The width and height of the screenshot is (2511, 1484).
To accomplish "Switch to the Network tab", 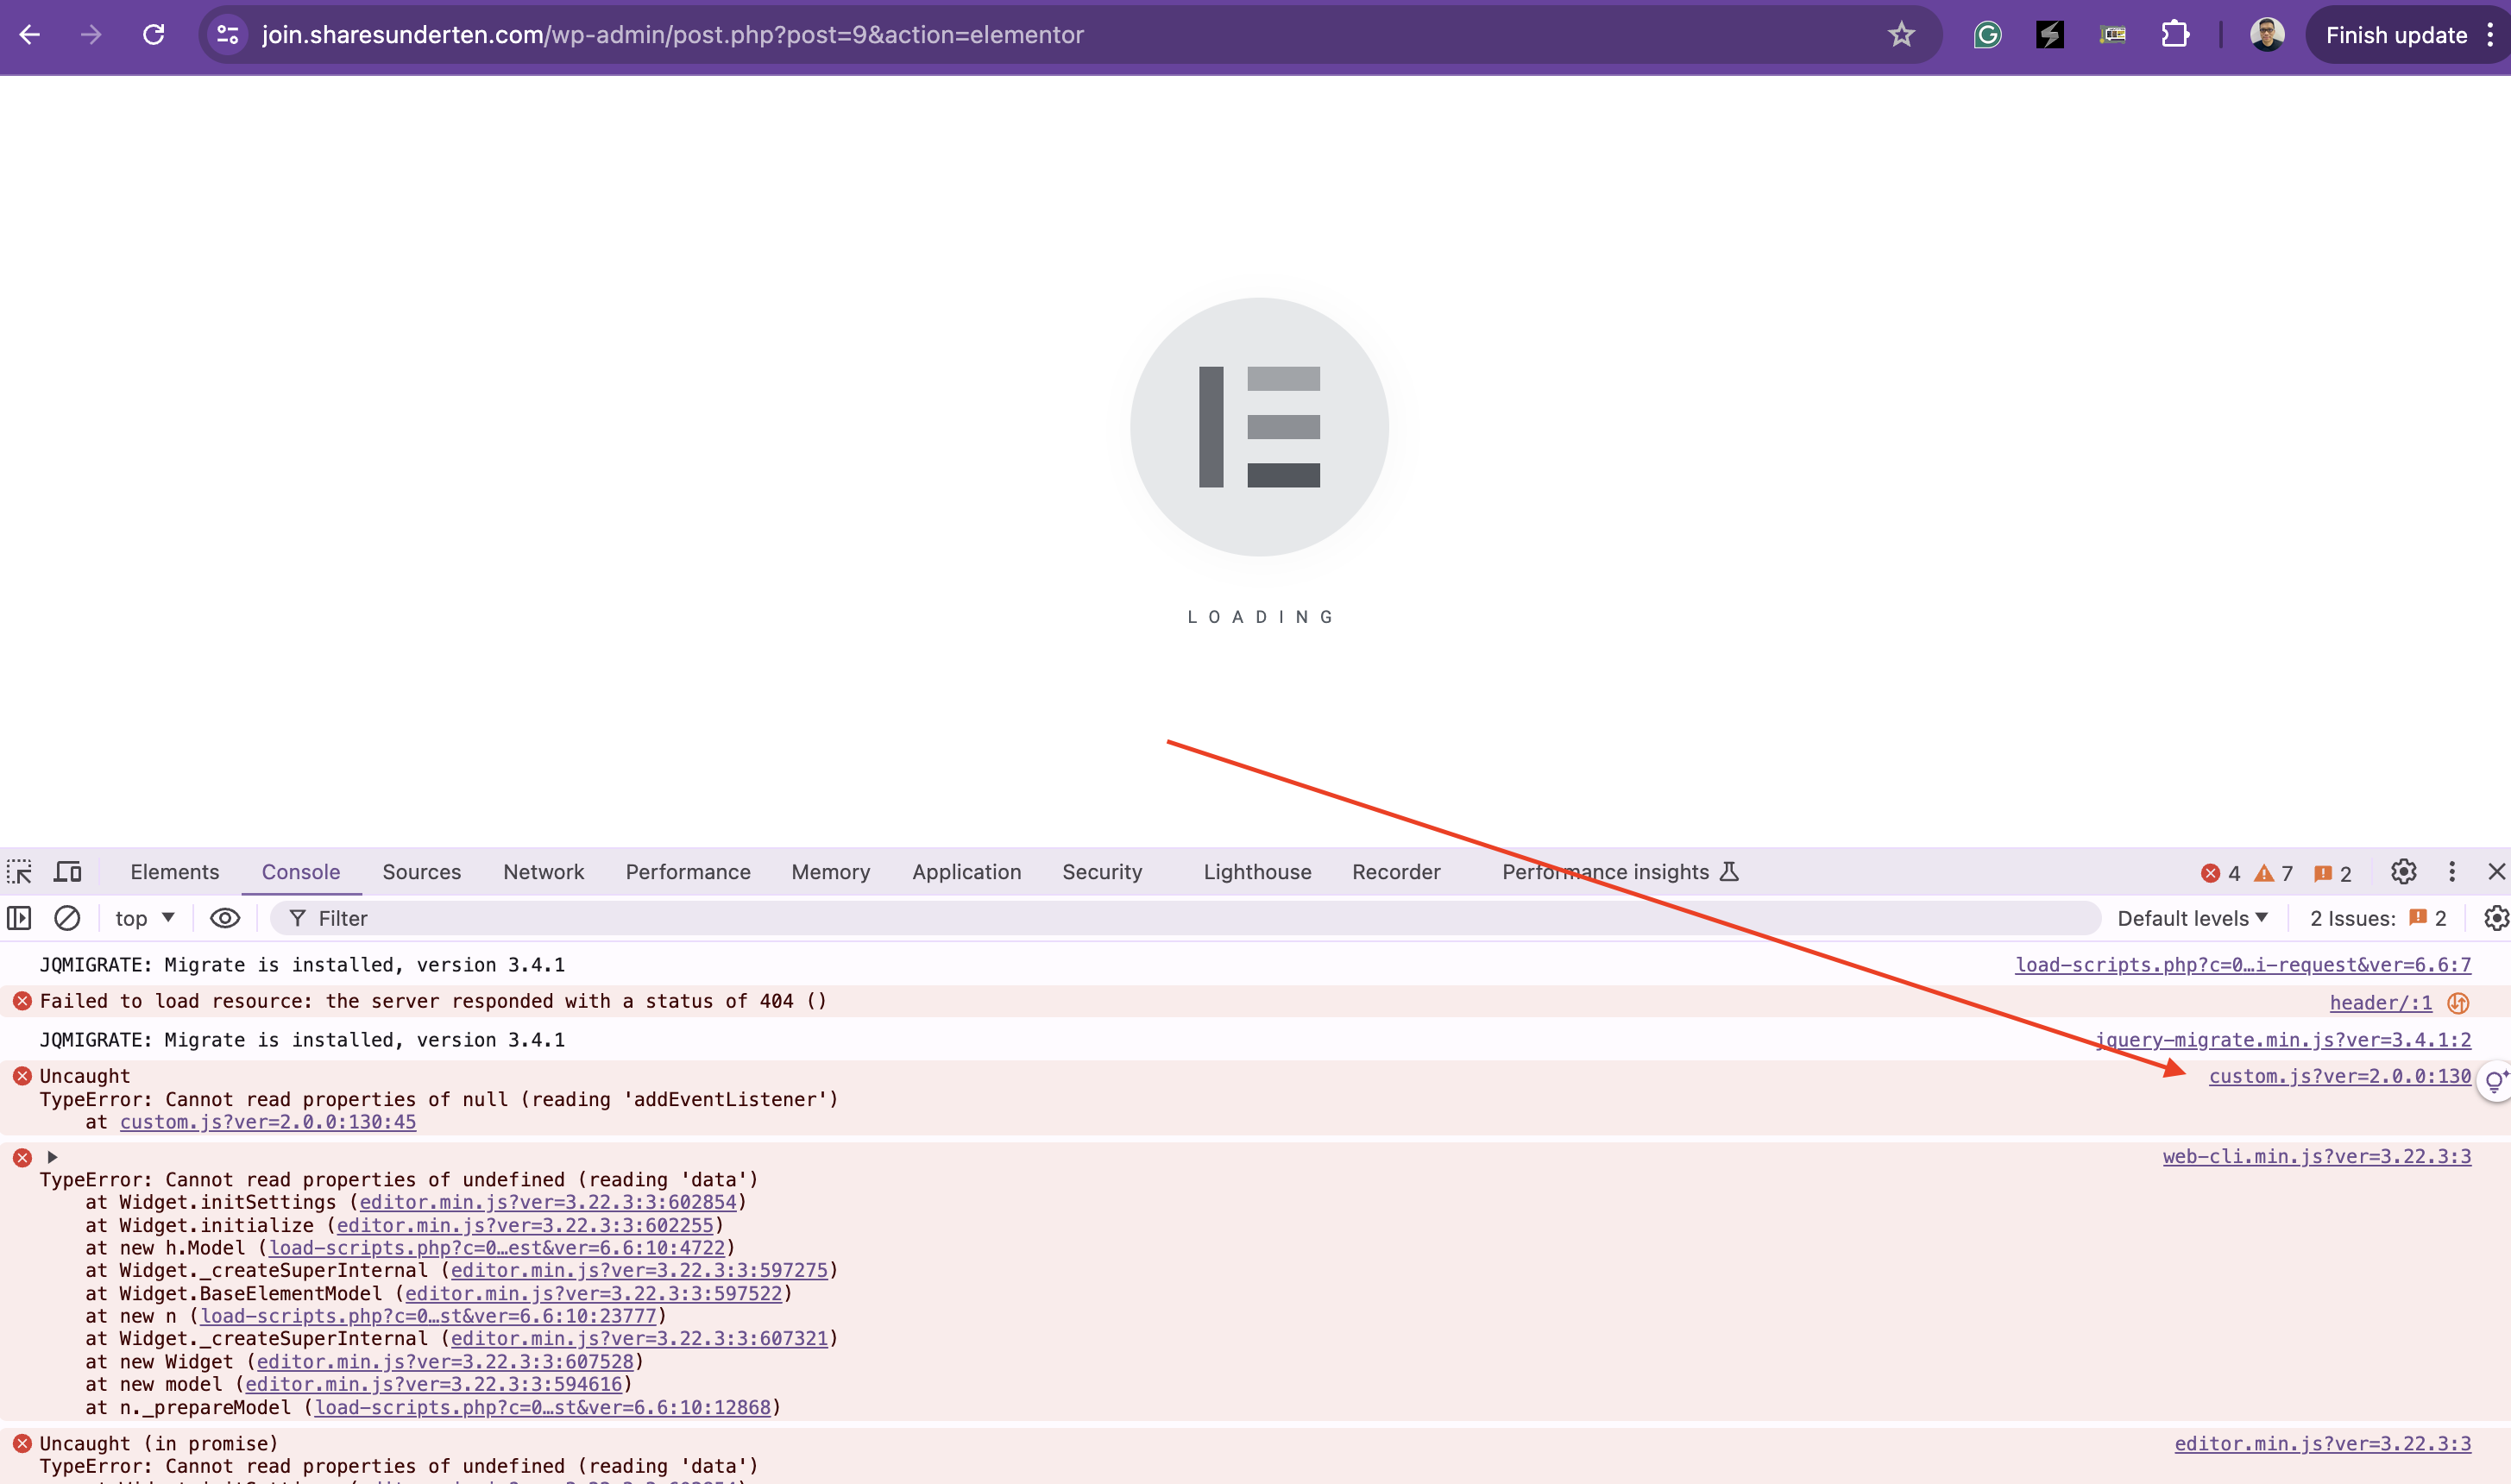I will point(543,872).
